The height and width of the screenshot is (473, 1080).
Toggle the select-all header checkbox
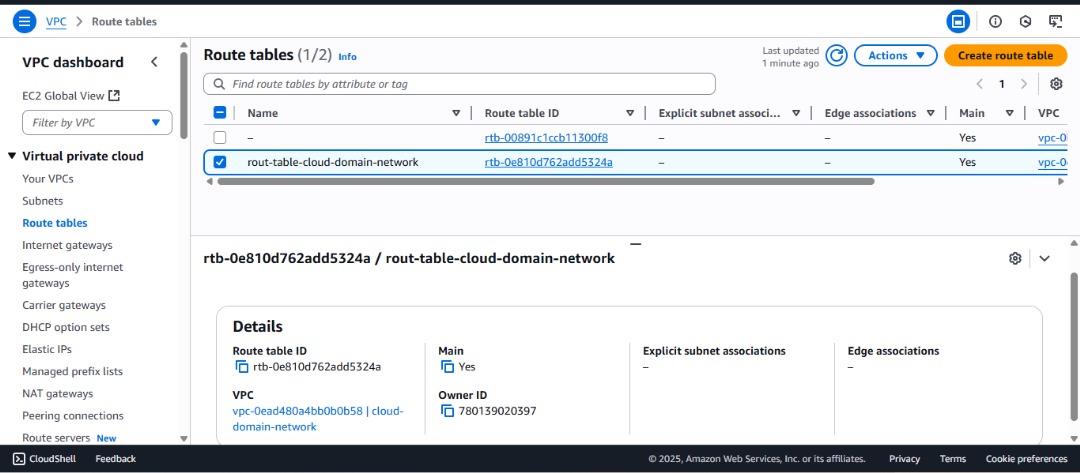pos(220,113)
